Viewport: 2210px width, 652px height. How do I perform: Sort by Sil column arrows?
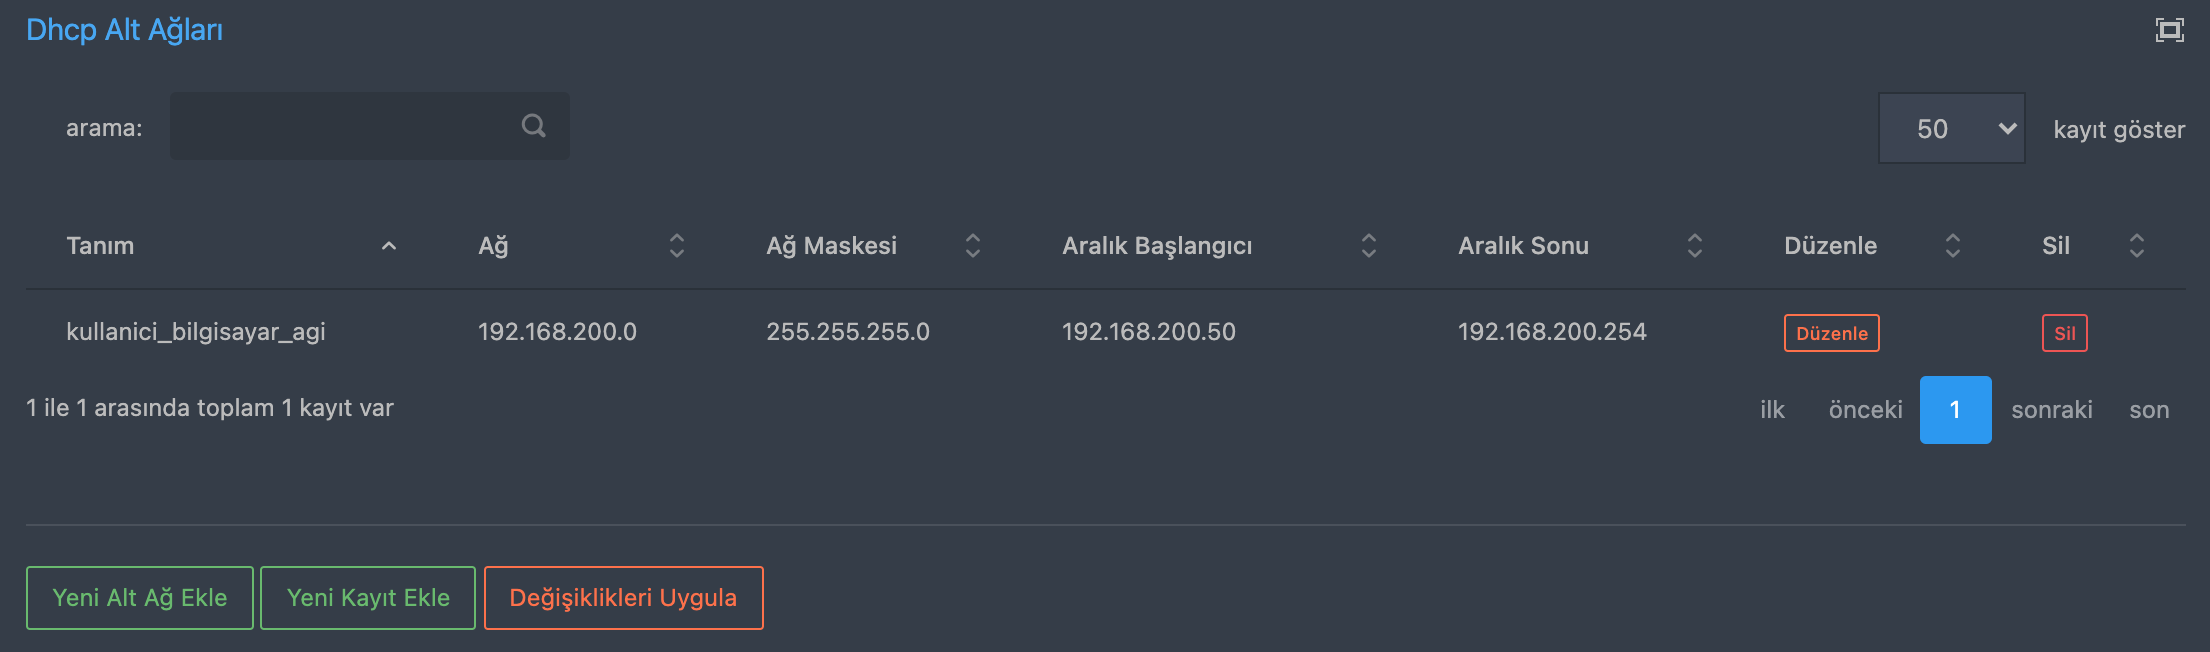coord(2137,246)
